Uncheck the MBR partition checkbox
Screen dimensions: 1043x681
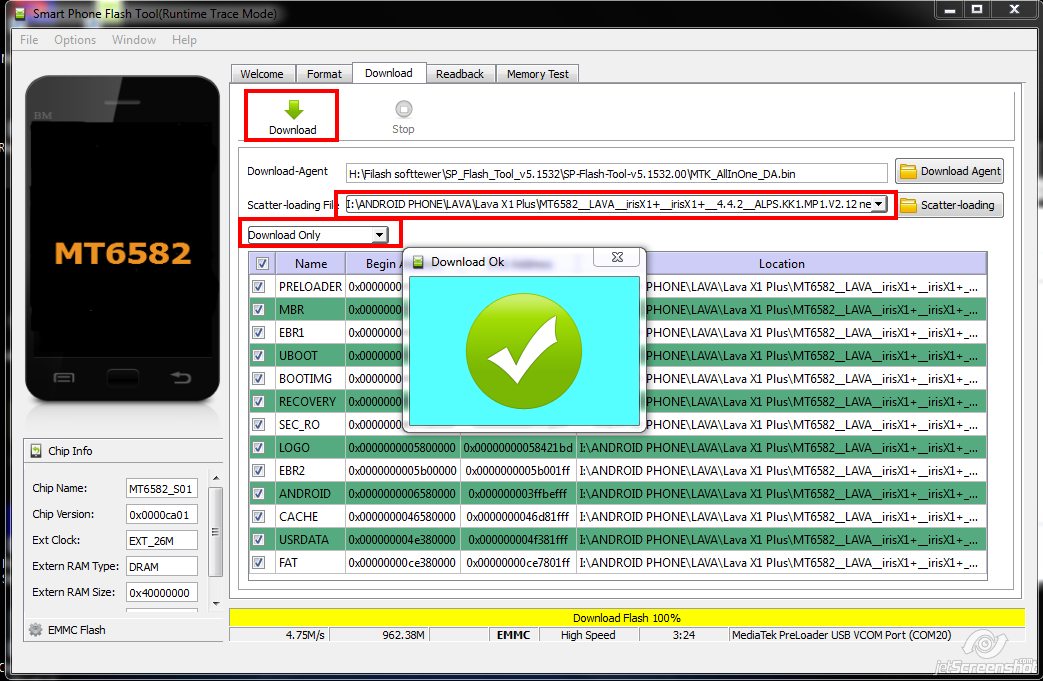coord(259,310)
